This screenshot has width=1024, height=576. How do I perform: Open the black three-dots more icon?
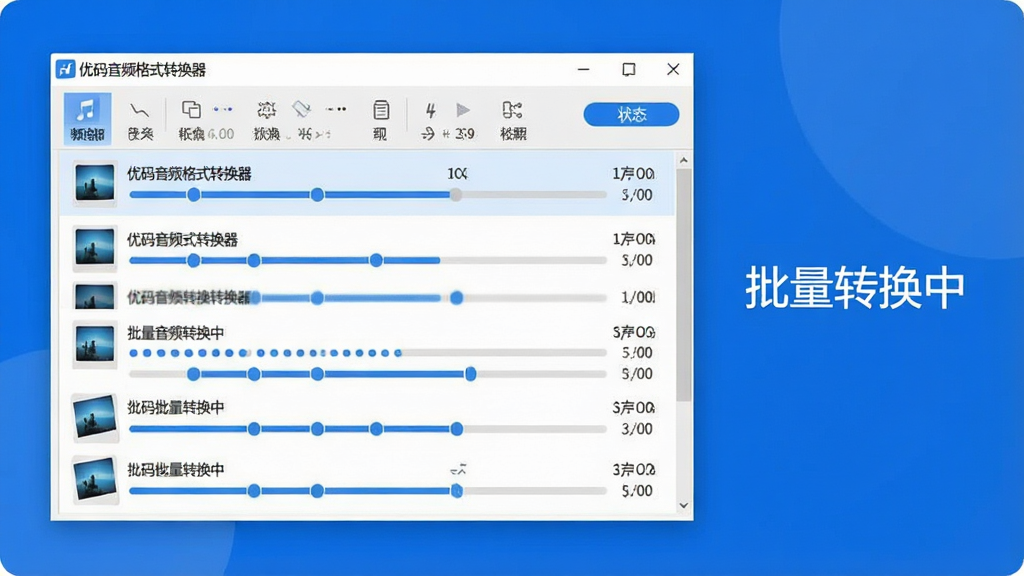(336, 109)
